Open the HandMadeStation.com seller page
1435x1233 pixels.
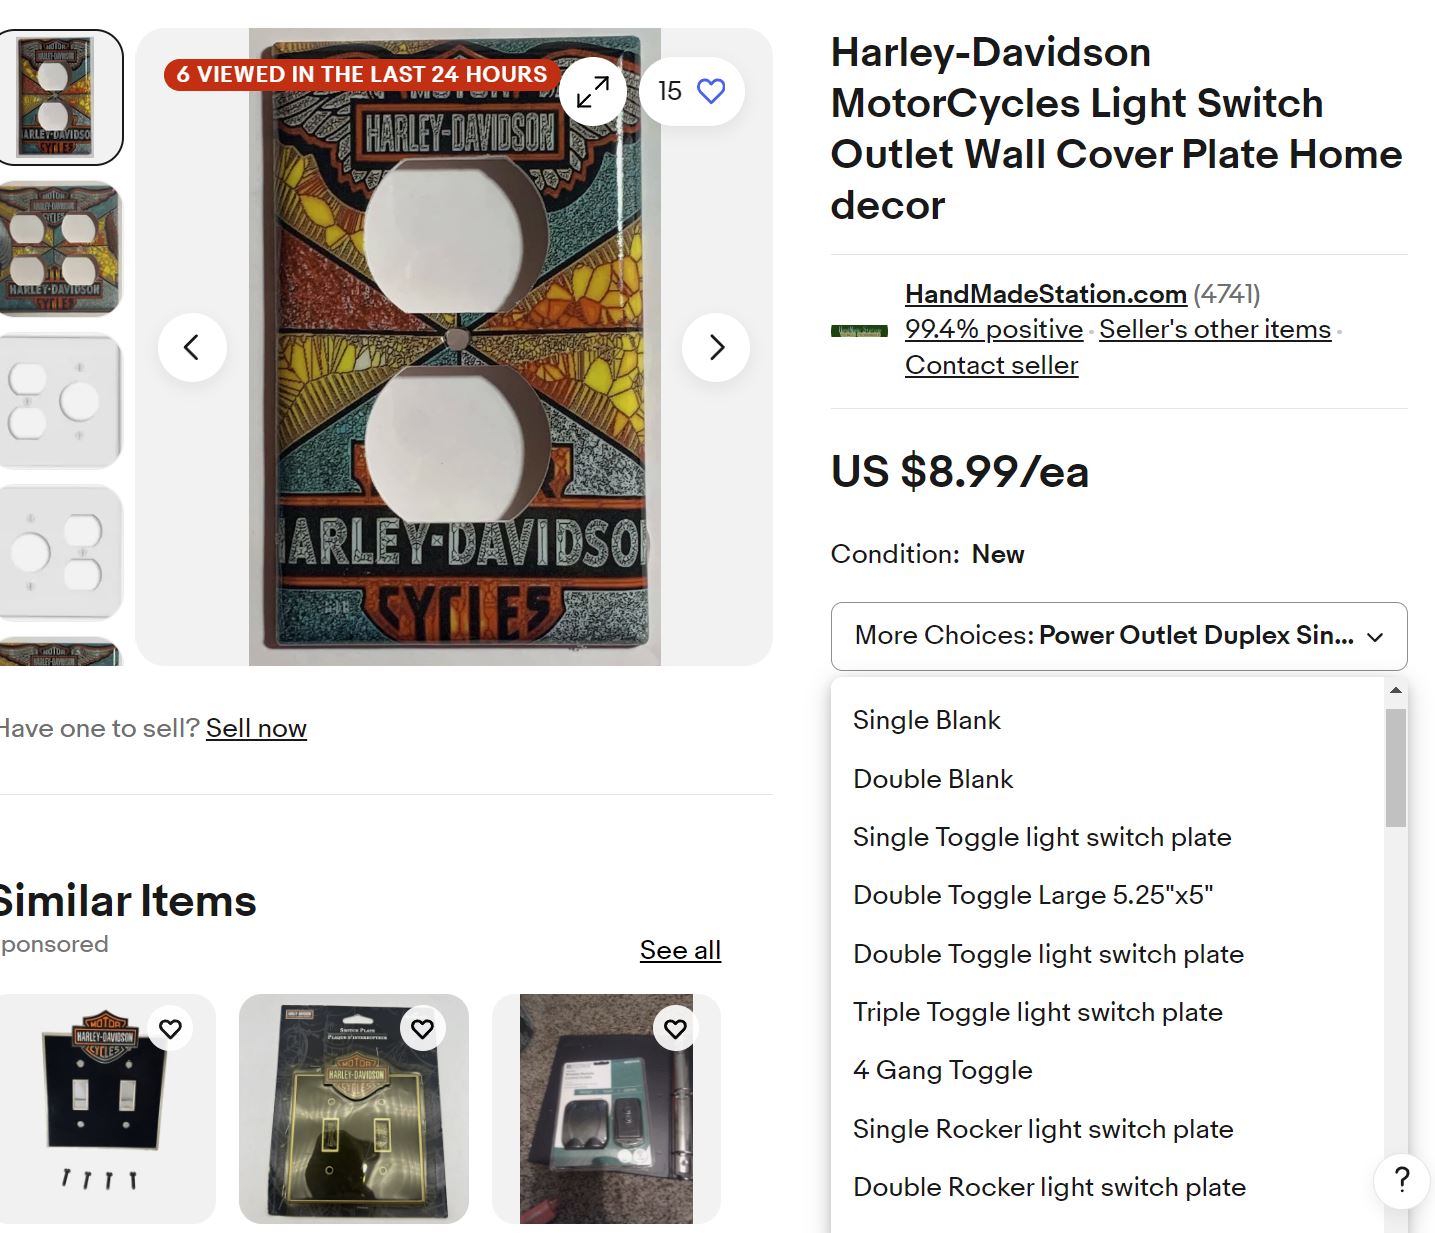[x=1045, y=294]
